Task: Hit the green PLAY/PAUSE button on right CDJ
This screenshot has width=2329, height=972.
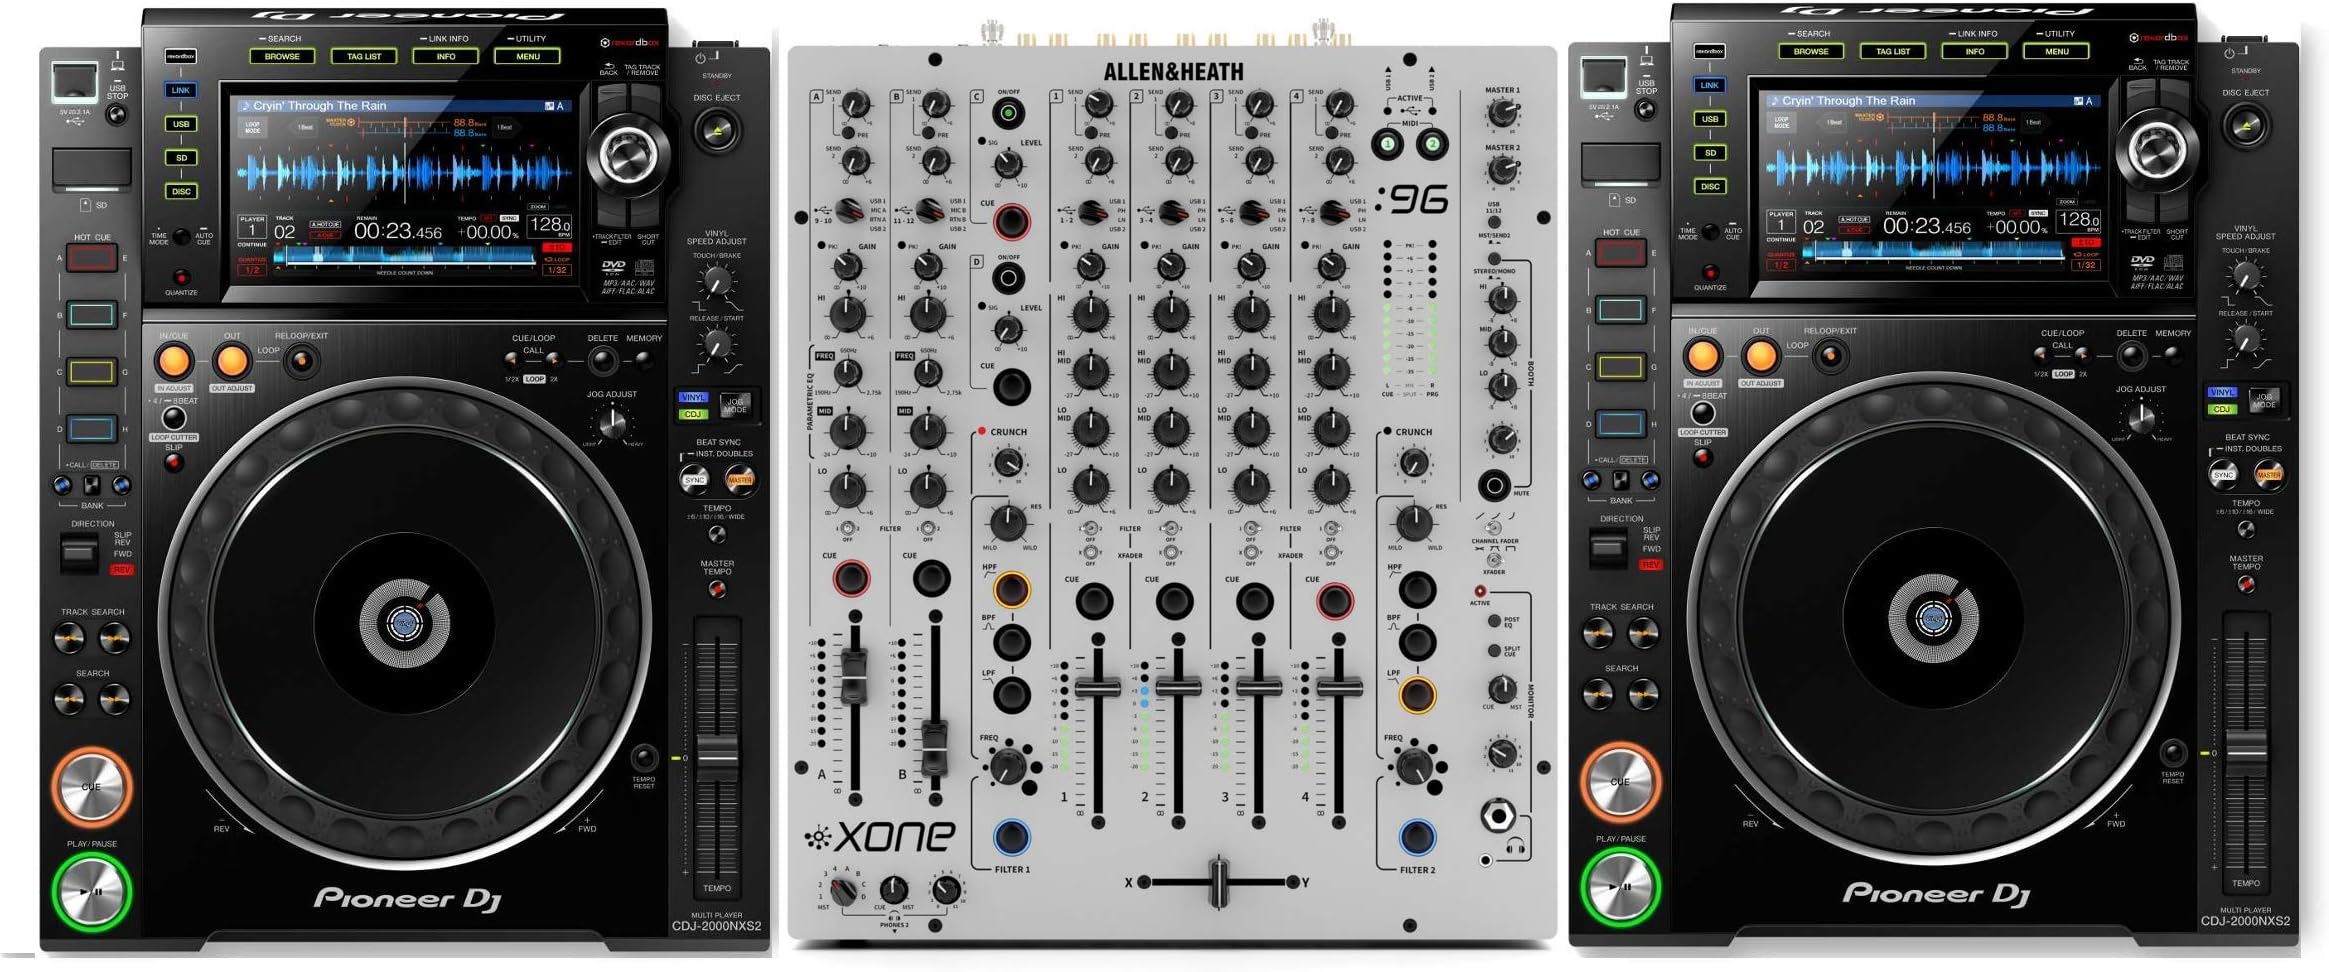Action: point(1620,886)
